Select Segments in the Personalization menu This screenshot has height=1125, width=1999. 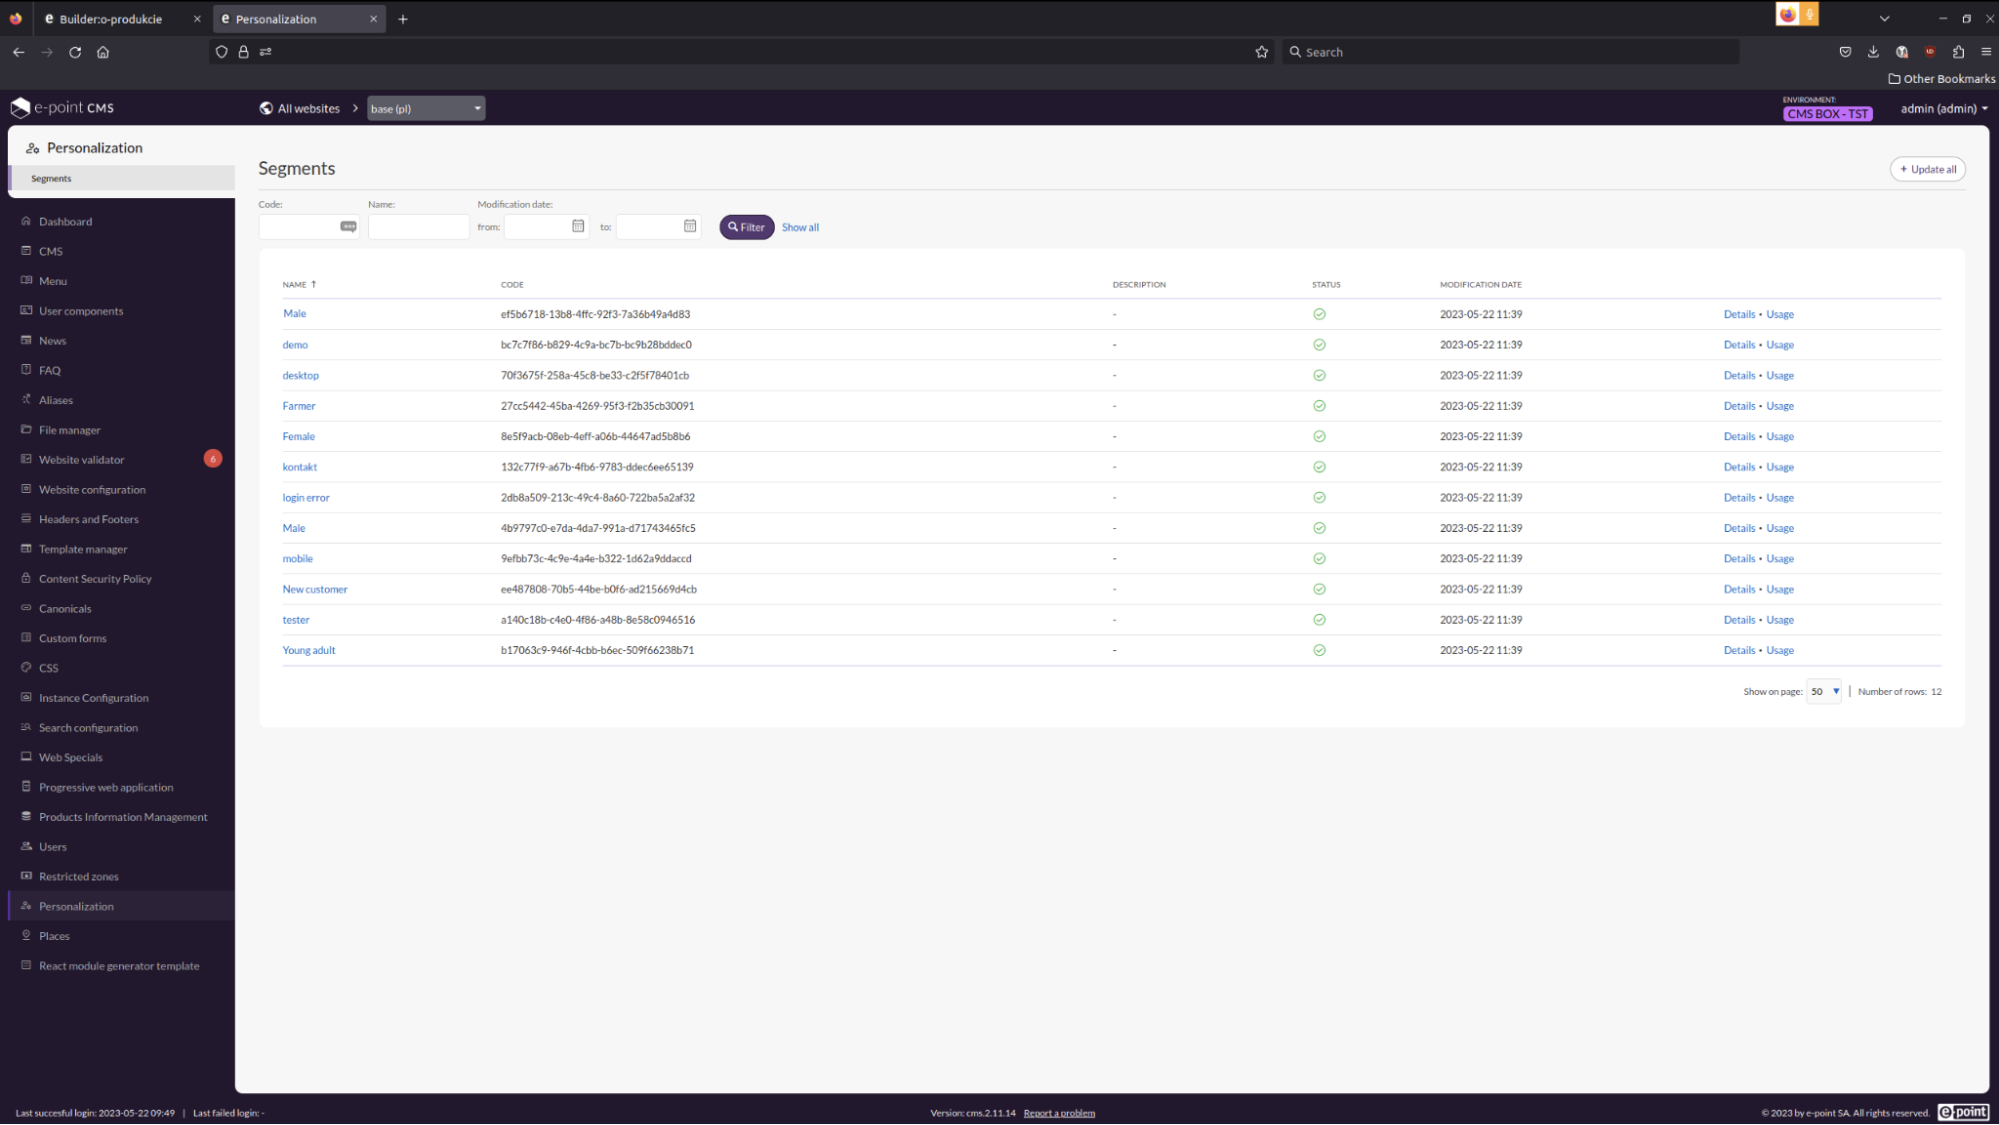coord(51,178)
